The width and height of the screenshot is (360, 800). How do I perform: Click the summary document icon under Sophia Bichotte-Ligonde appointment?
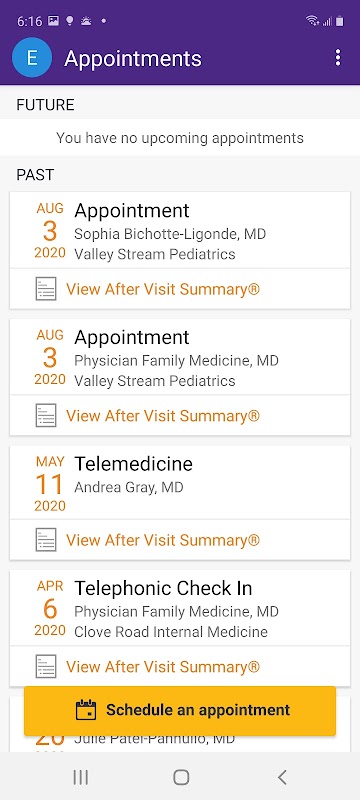point(46,289)
